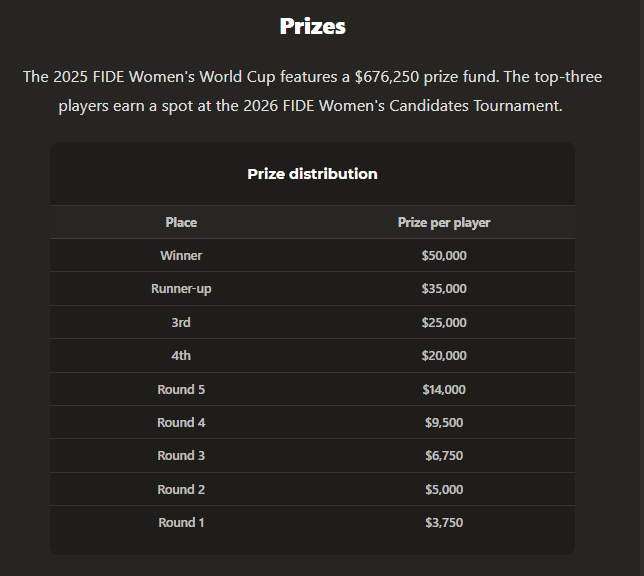The width and height of the screenshot is (644, 576).
Task: Select the Place column header
Action: pyautogui.click(x=181, y=222)
